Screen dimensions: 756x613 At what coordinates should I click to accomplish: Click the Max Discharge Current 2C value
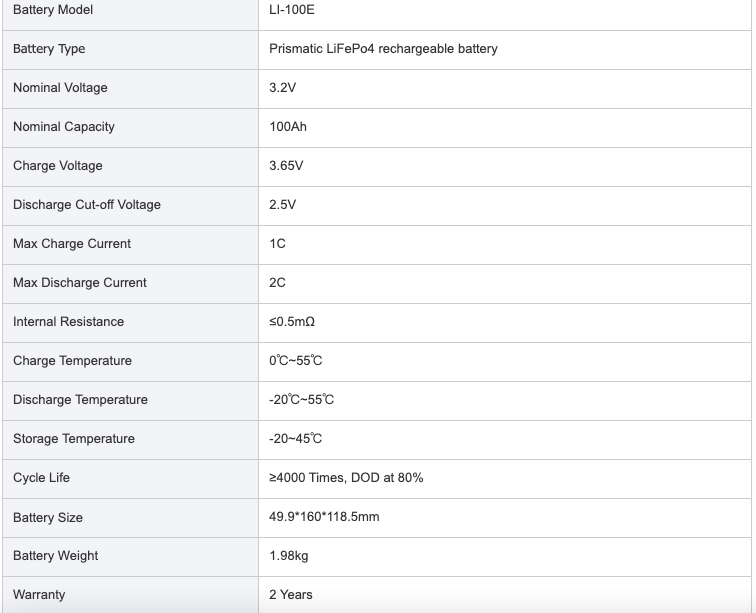click(x=277, y=283)
